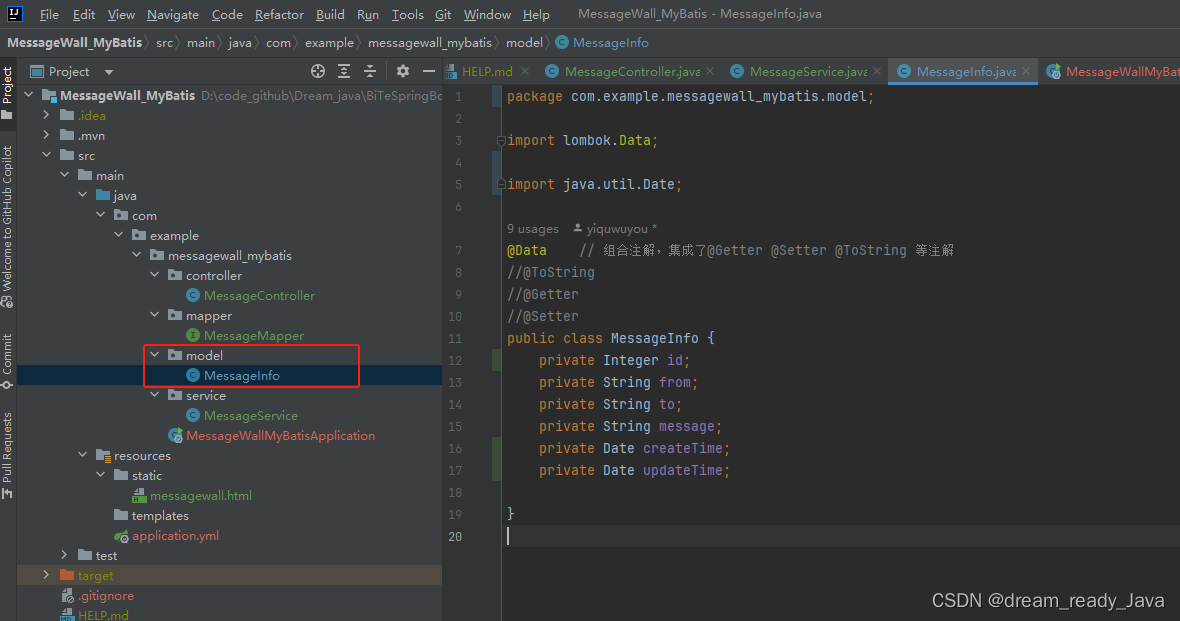
Task: Expand the .mvn folder
Action: [47, 135]
